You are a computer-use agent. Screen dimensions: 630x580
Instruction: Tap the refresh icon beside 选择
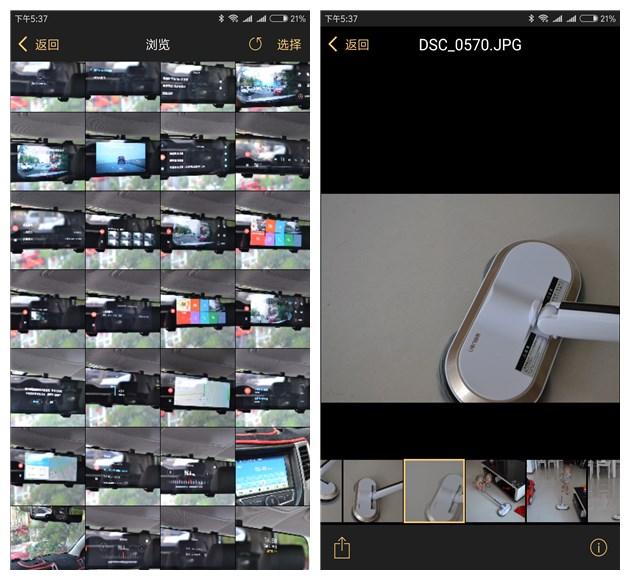tap(255, 44)
